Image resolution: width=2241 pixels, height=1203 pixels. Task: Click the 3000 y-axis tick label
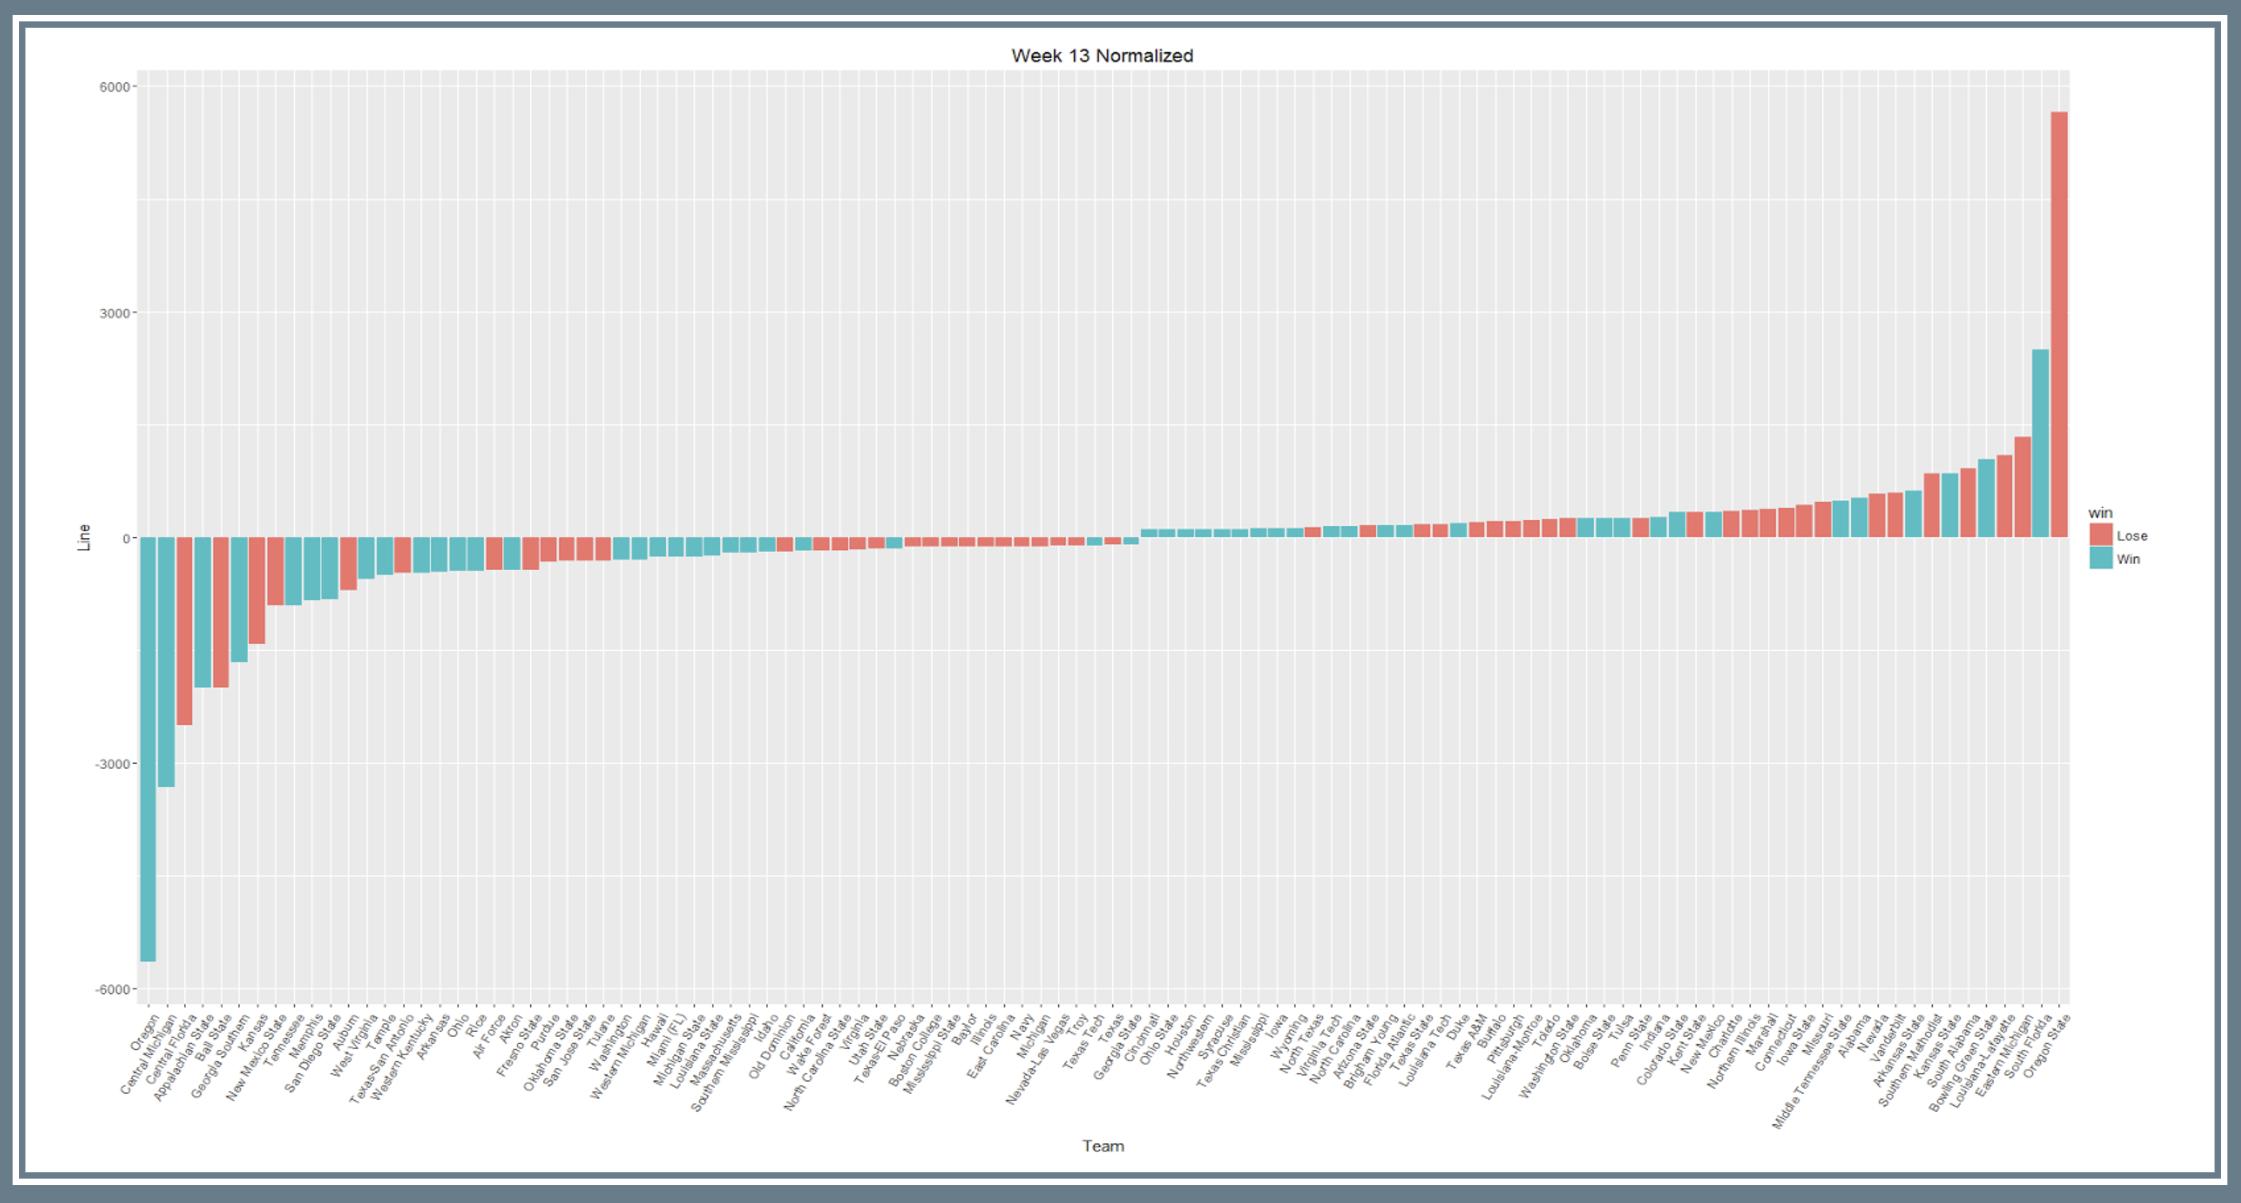tap(115, 313)
